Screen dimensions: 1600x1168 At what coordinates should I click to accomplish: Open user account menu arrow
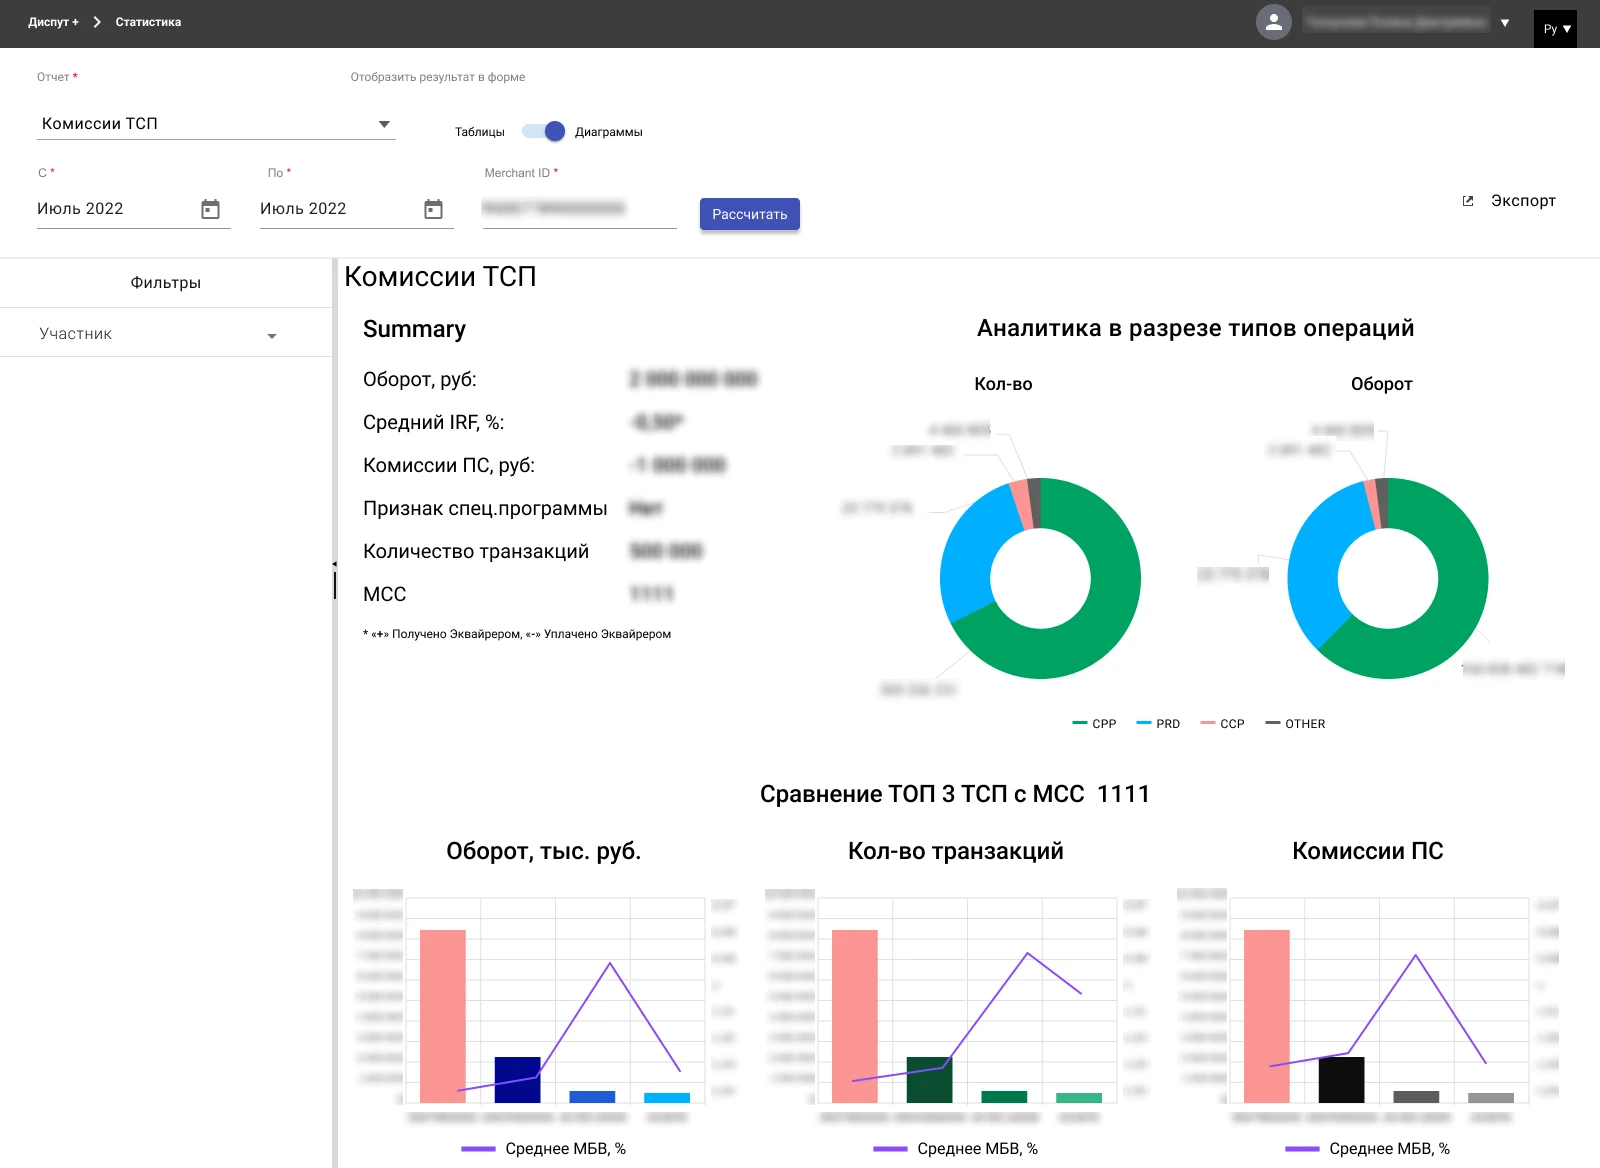tap(1505, 23)
